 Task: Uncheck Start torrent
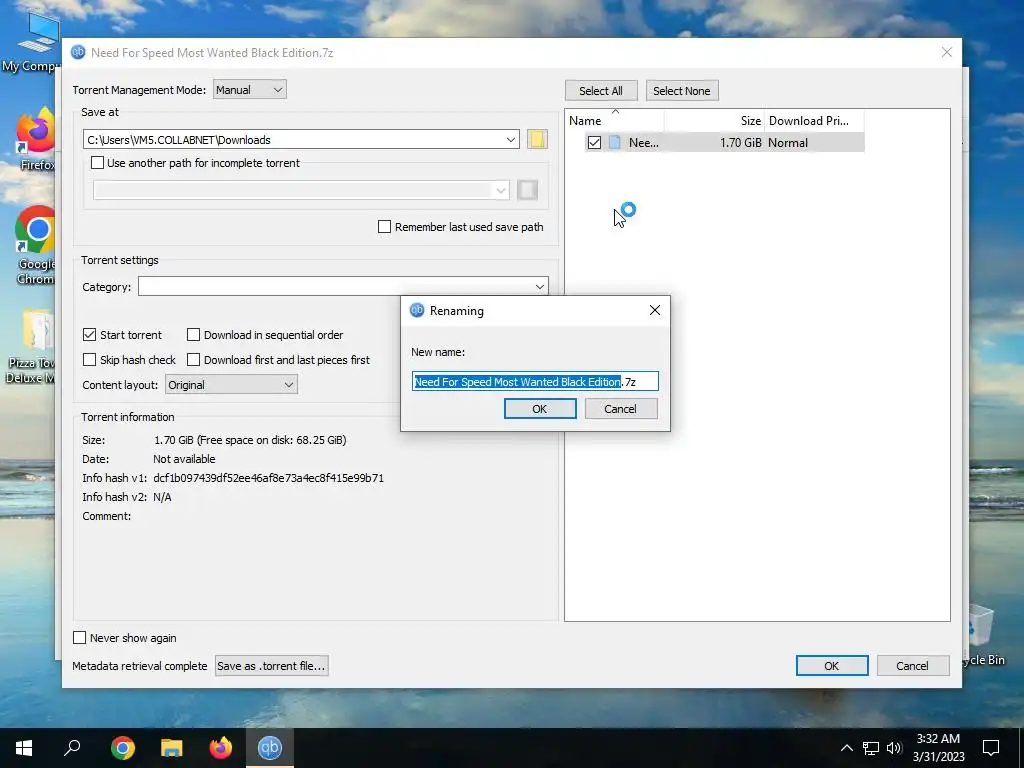(89, 335)
